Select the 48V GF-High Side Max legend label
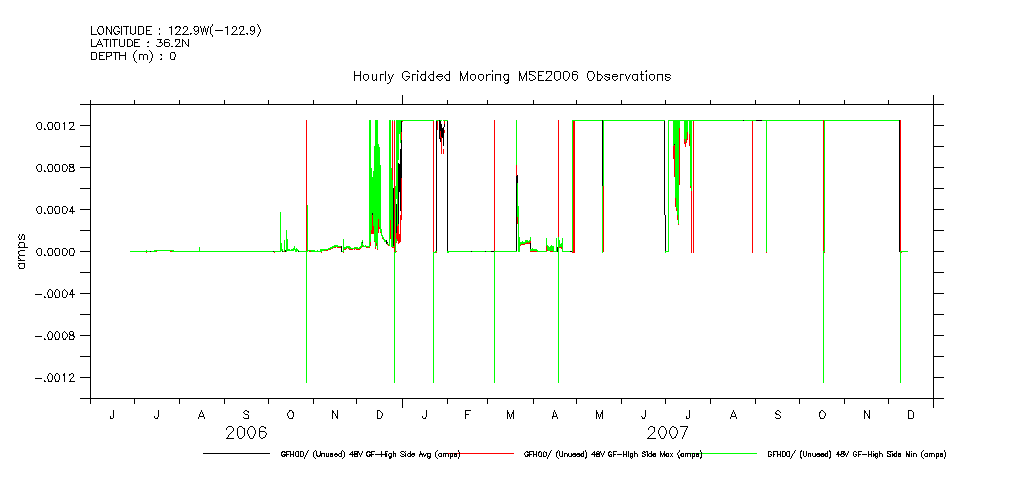 tap(613, 454)
